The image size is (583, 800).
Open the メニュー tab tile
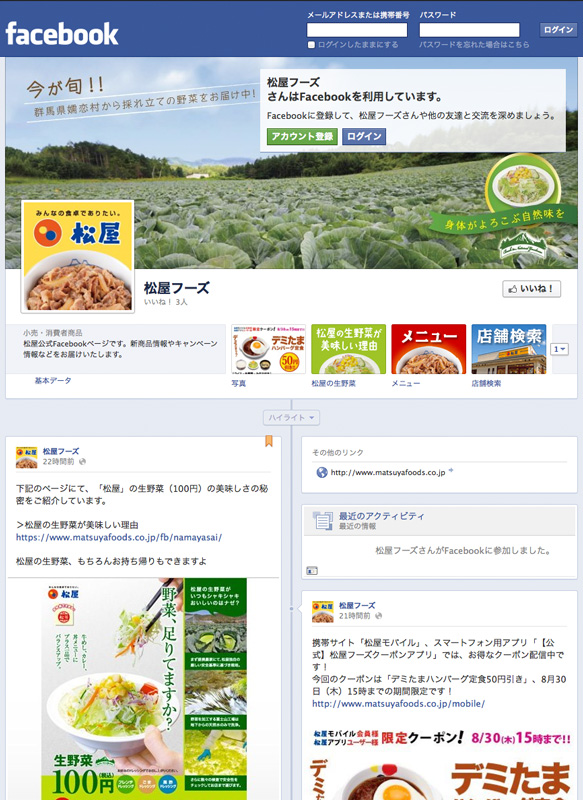pos(428,349)
